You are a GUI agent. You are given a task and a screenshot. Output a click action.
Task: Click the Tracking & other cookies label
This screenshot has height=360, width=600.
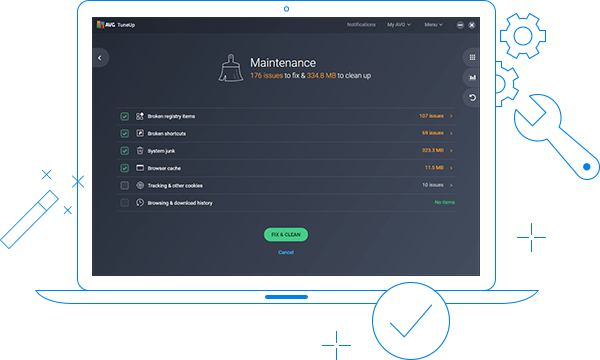pyautogui.click(x=175, y=186)
